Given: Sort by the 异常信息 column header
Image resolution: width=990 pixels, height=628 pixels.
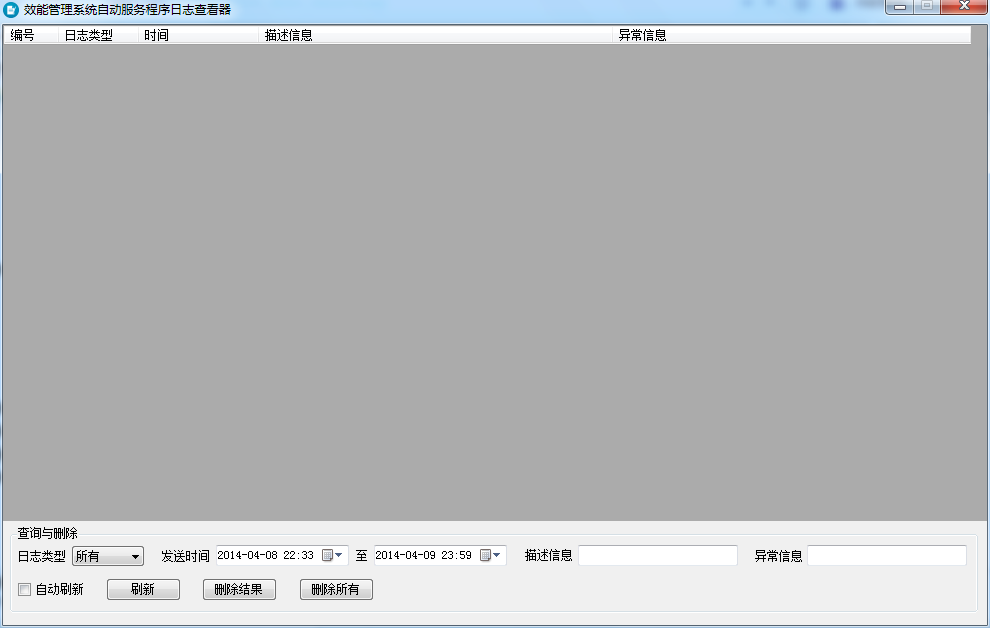Looking at the screenshot, I should click(x=792, y=35).
